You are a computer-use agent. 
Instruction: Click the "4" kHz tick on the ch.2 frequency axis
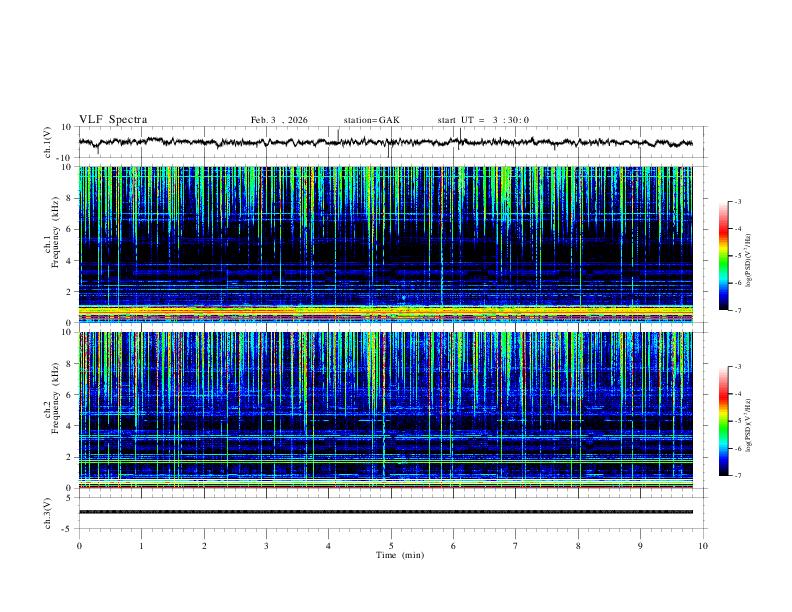[x=70, y=426]
